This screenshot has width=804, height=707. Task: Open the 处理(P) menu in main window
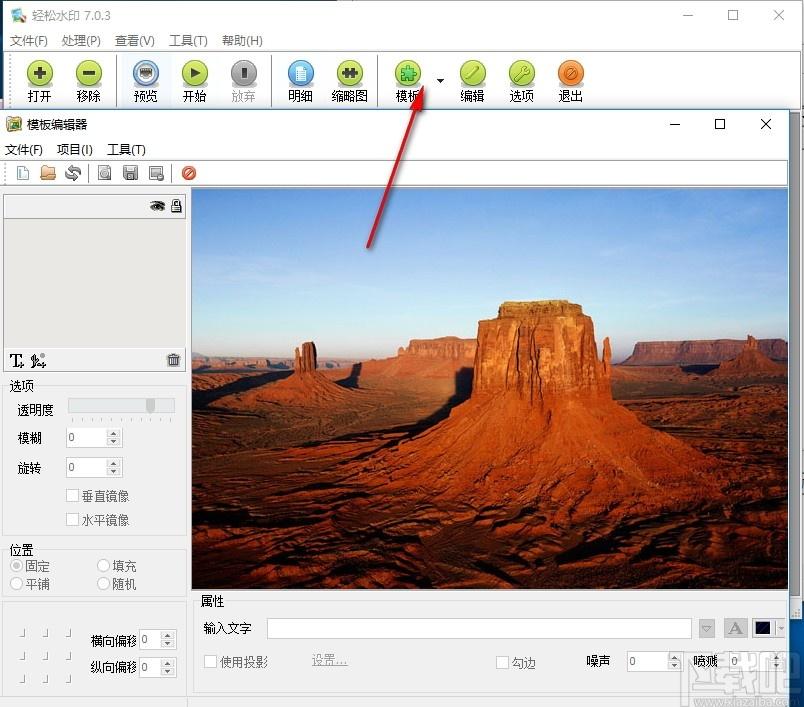tap(81, 41)
